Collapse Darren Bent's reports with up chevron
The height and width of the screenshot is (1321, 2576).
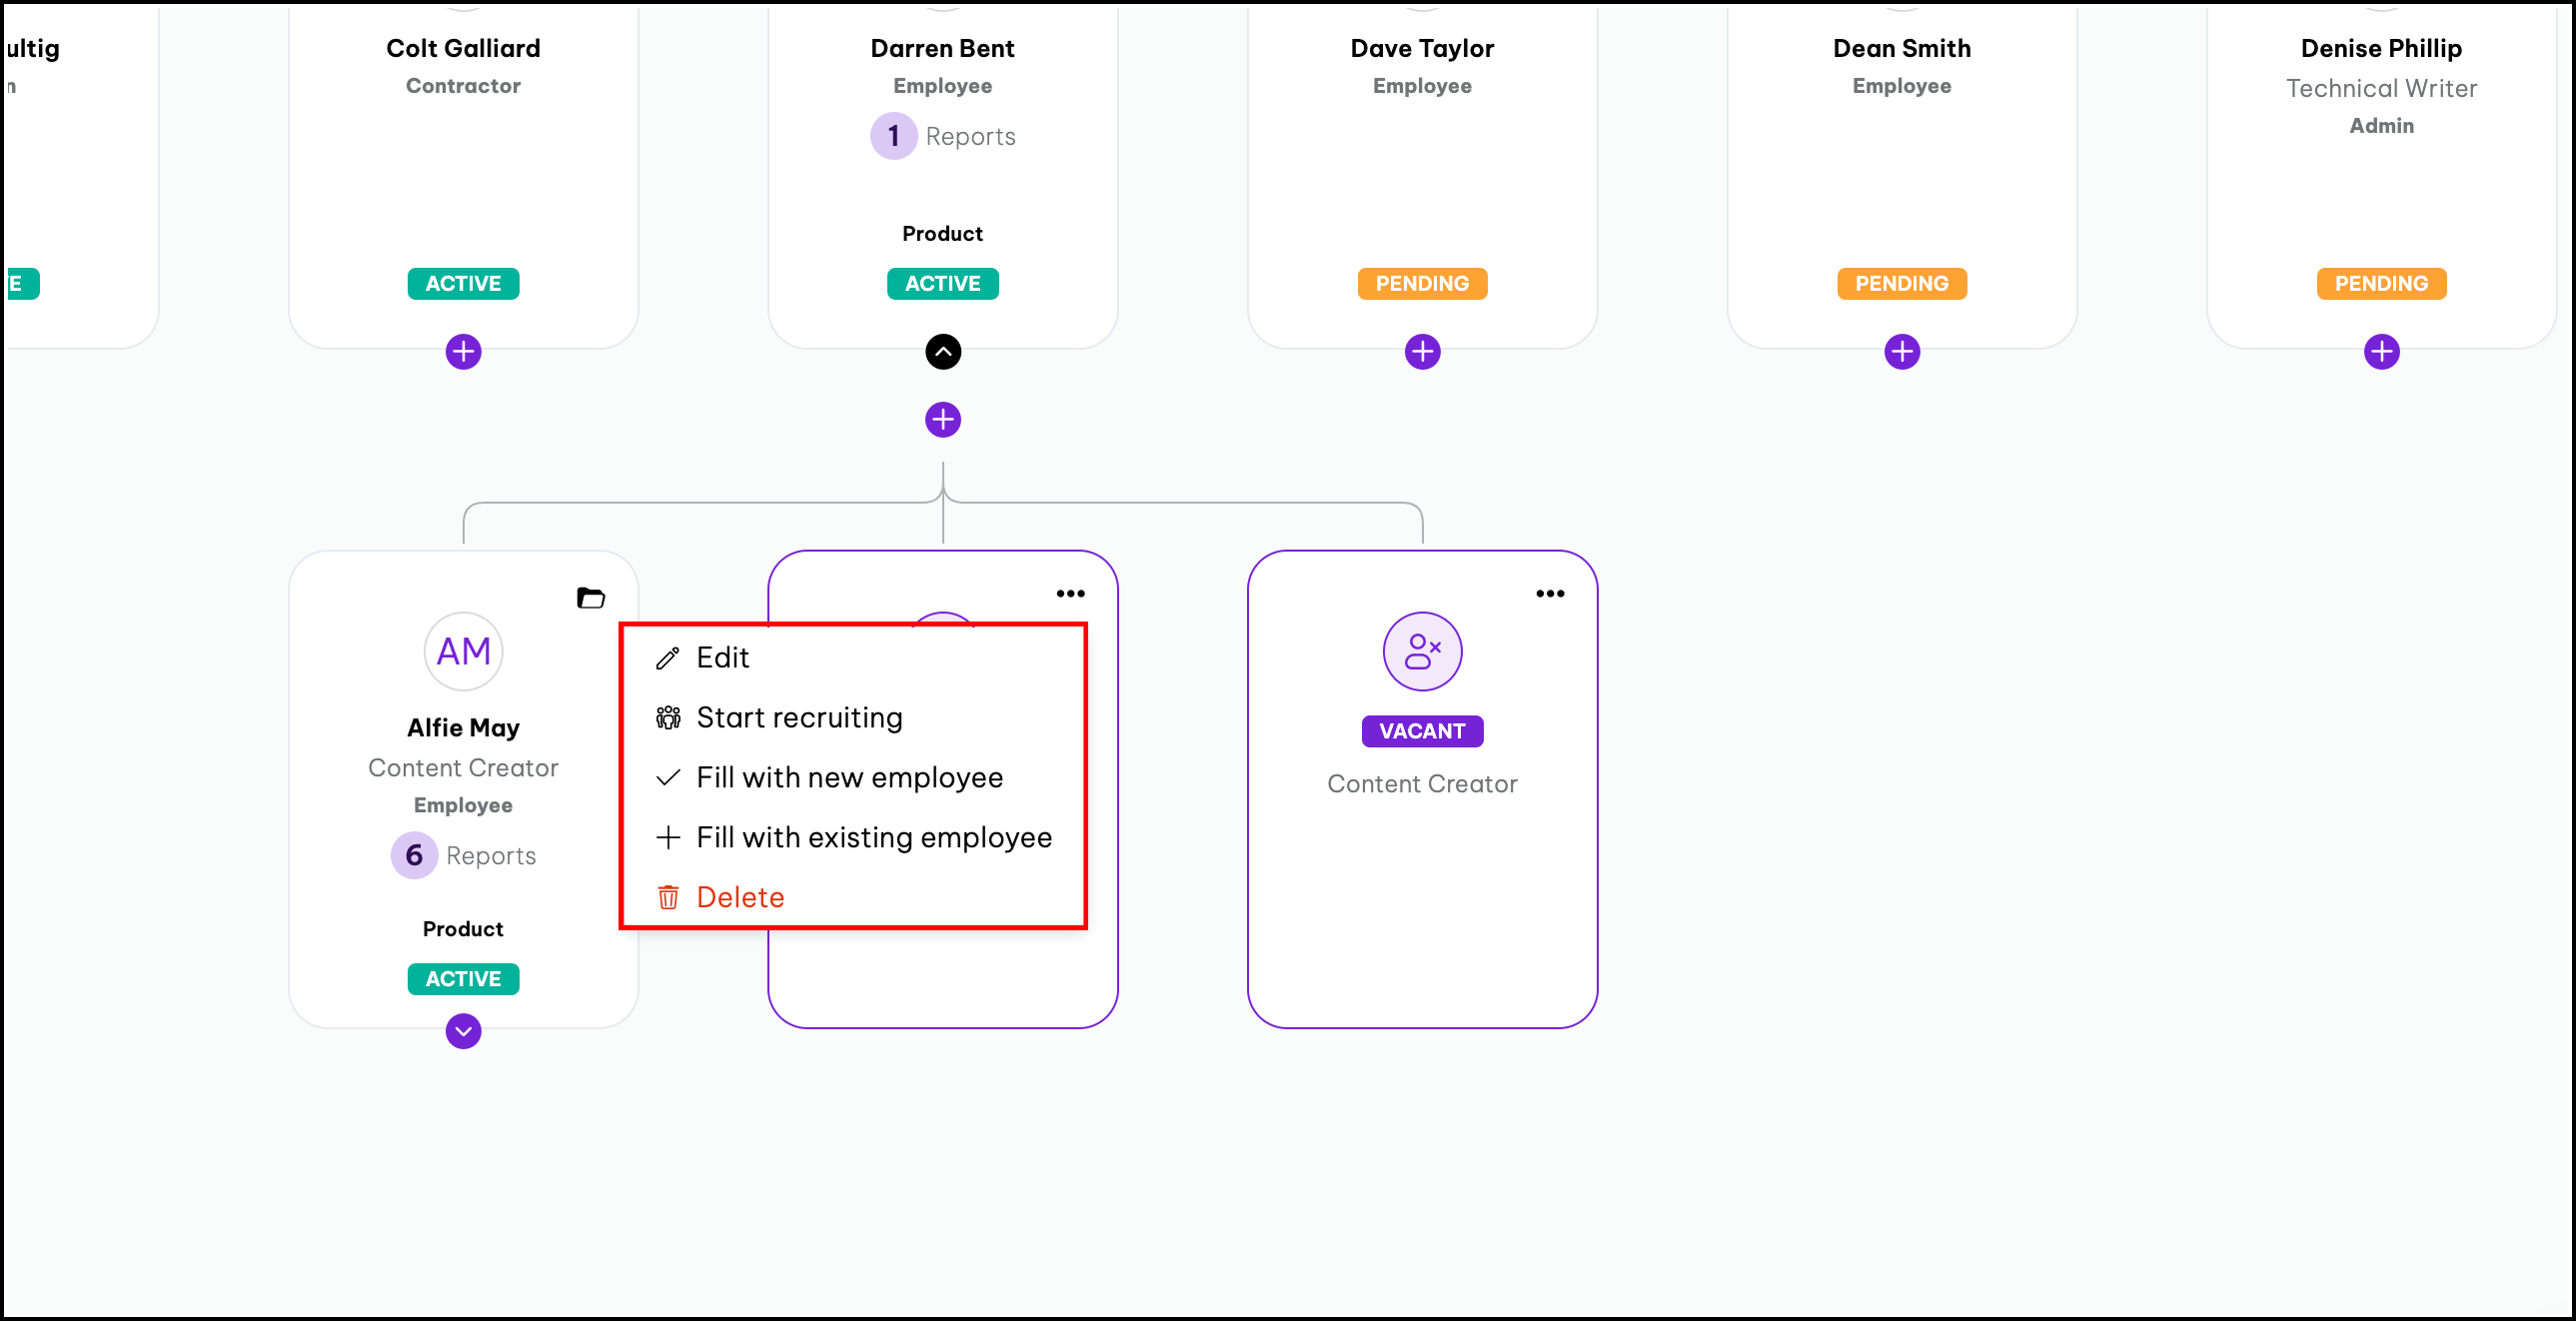(942, 352)
